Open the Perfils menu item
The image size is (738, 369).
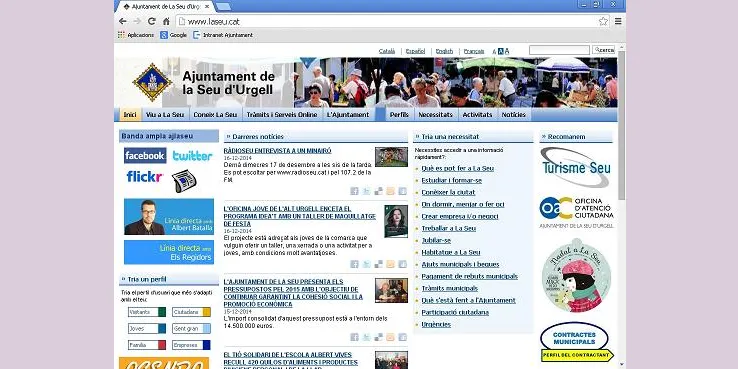(399, 115)
